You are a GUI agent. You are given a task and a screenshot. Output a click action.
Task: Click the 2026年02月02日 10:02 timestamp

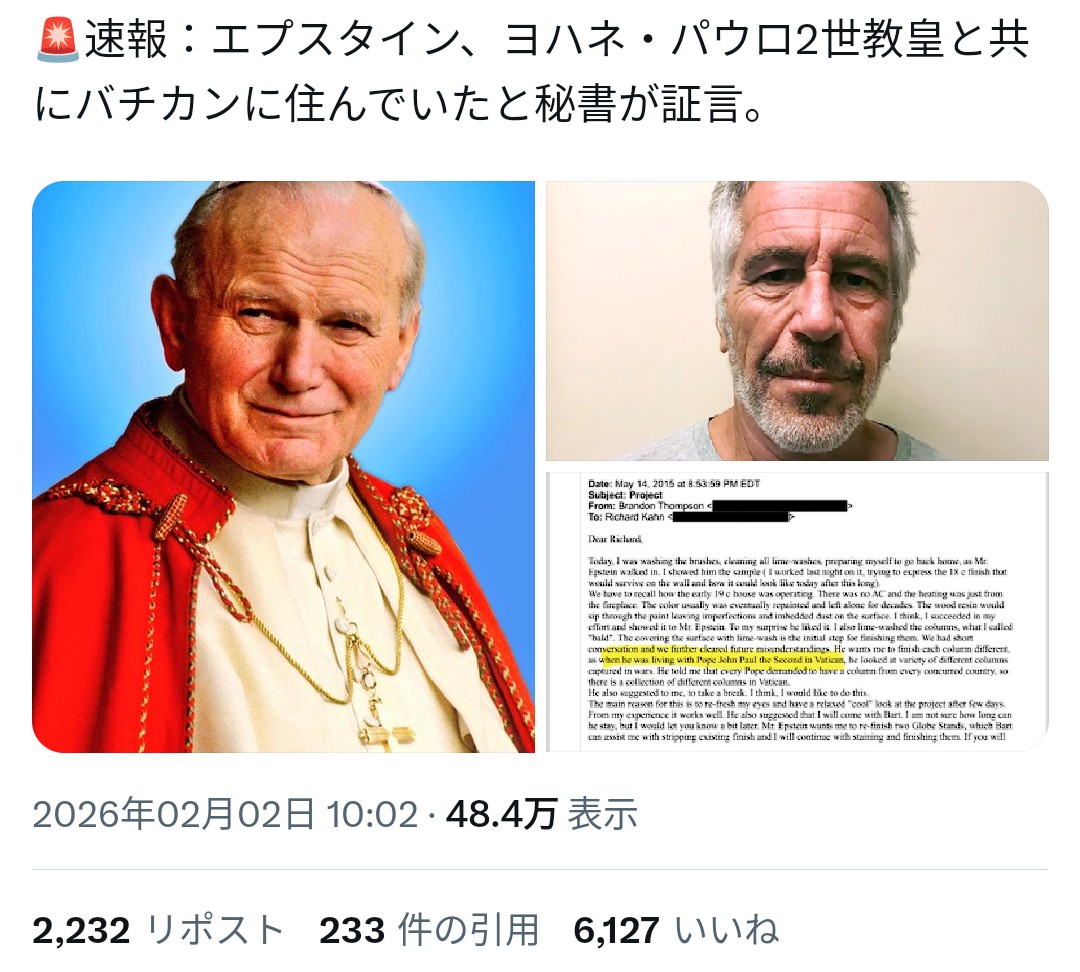[225, 814]
